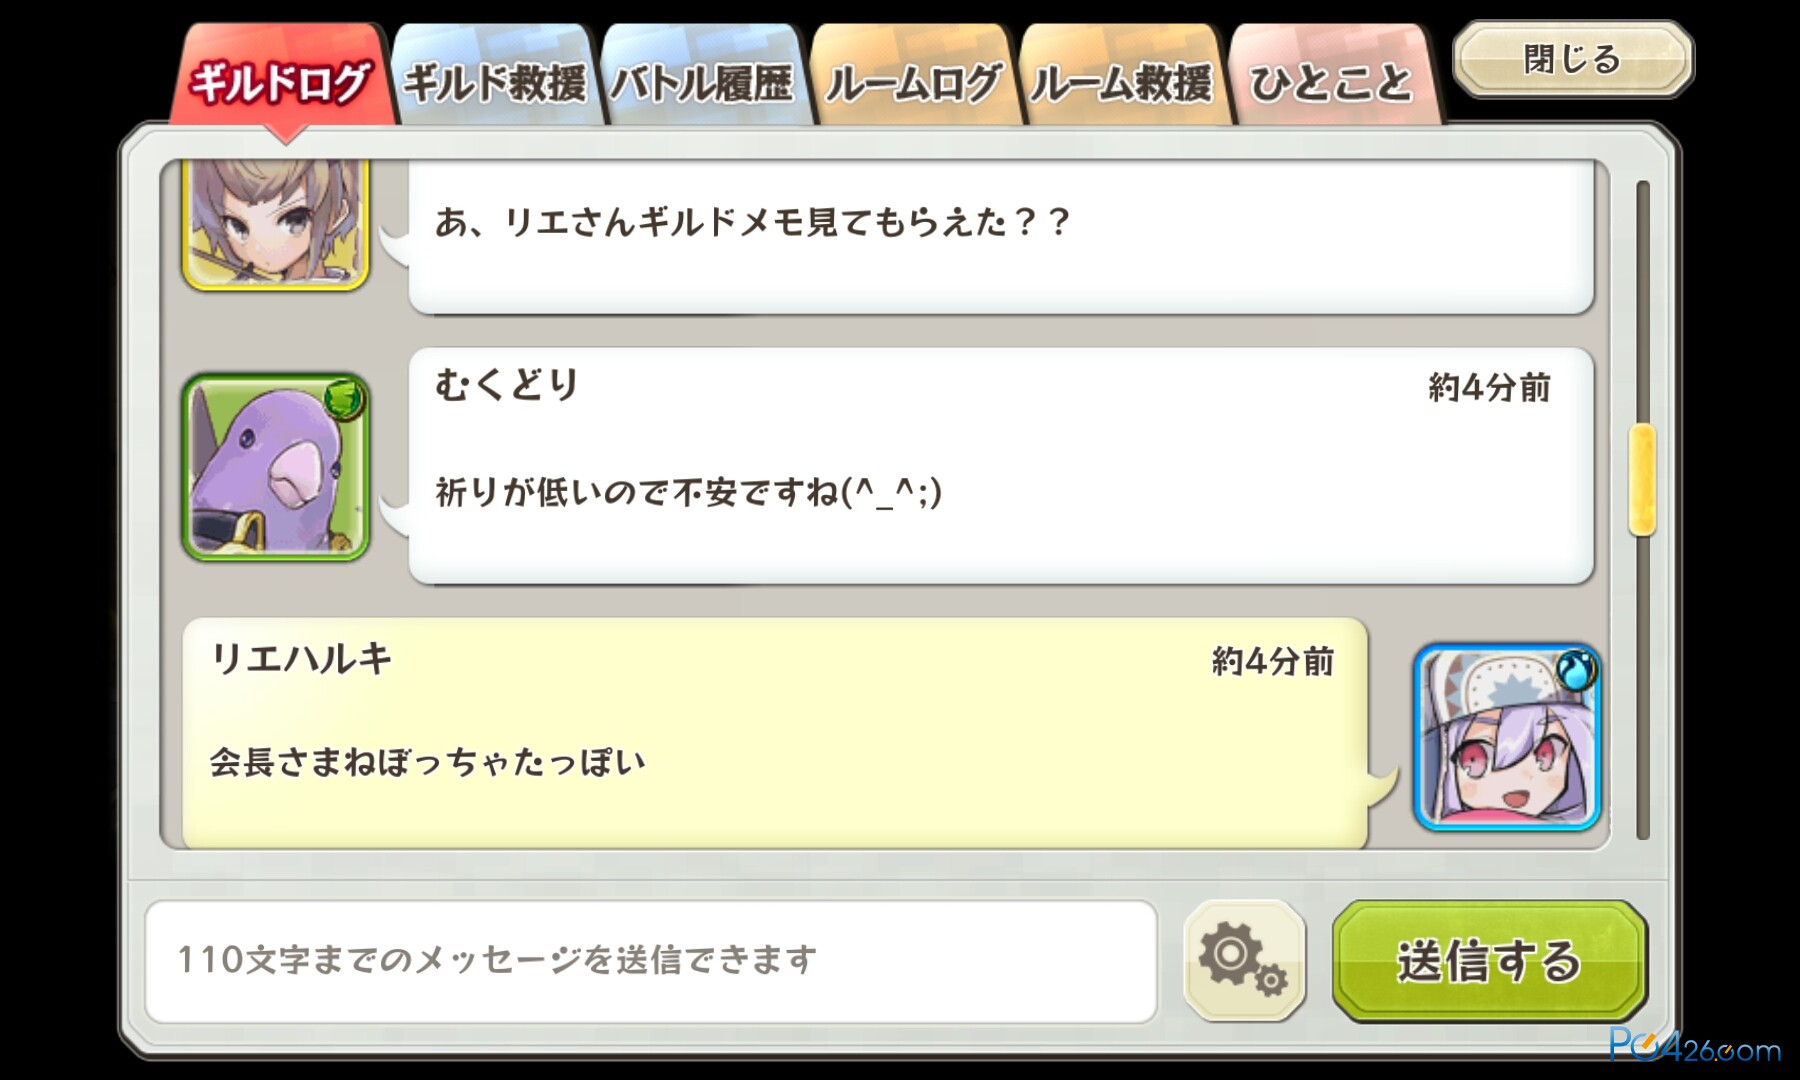The width and height of the screenshot is (1800, 1080).
Task: Open the ルーム救援 tab
Action: click(x=1121, y=80)
